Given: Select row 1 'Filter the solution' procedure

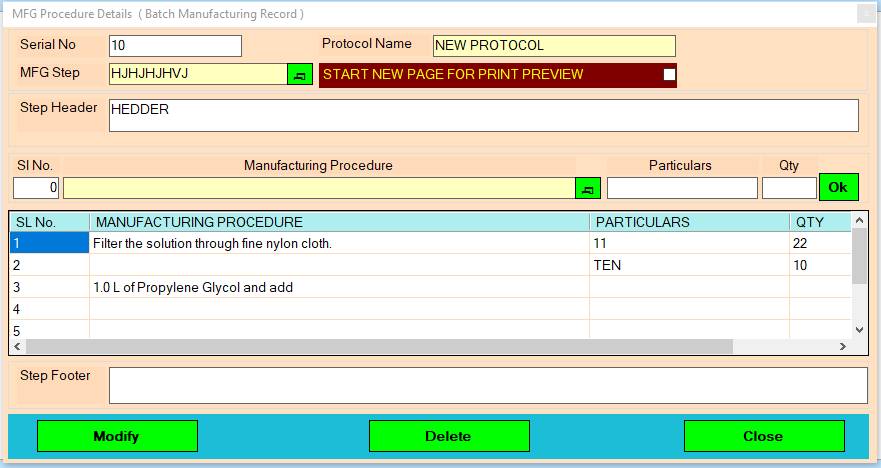Looking at the screenshot, I should (x=338, y=243).
